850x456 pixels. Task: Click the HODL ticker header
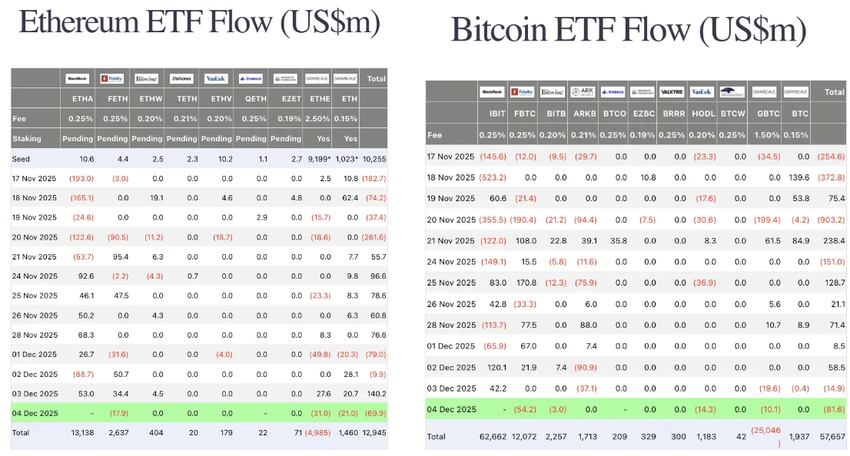click(703, 115)
